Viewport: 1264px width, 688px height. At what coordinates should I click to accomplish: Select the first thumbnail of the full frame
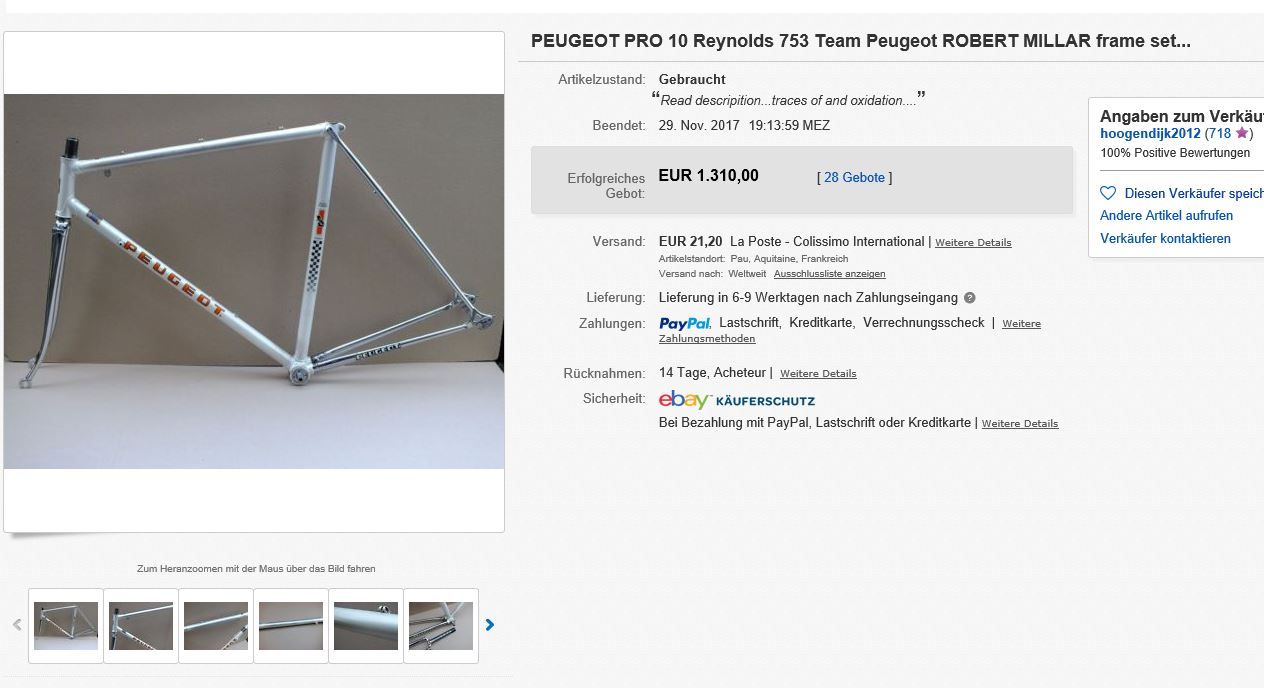66,625
